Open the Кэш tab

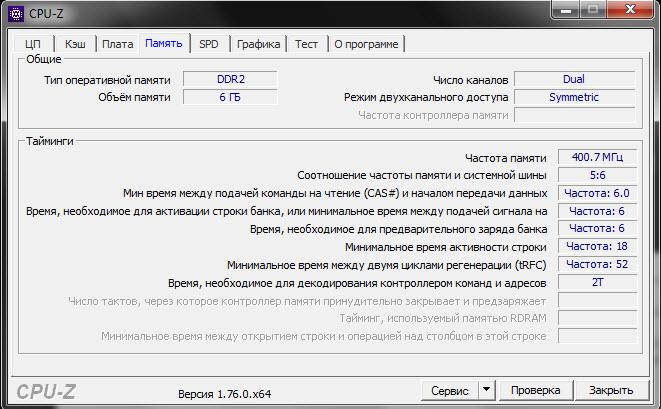pos(75,44)
